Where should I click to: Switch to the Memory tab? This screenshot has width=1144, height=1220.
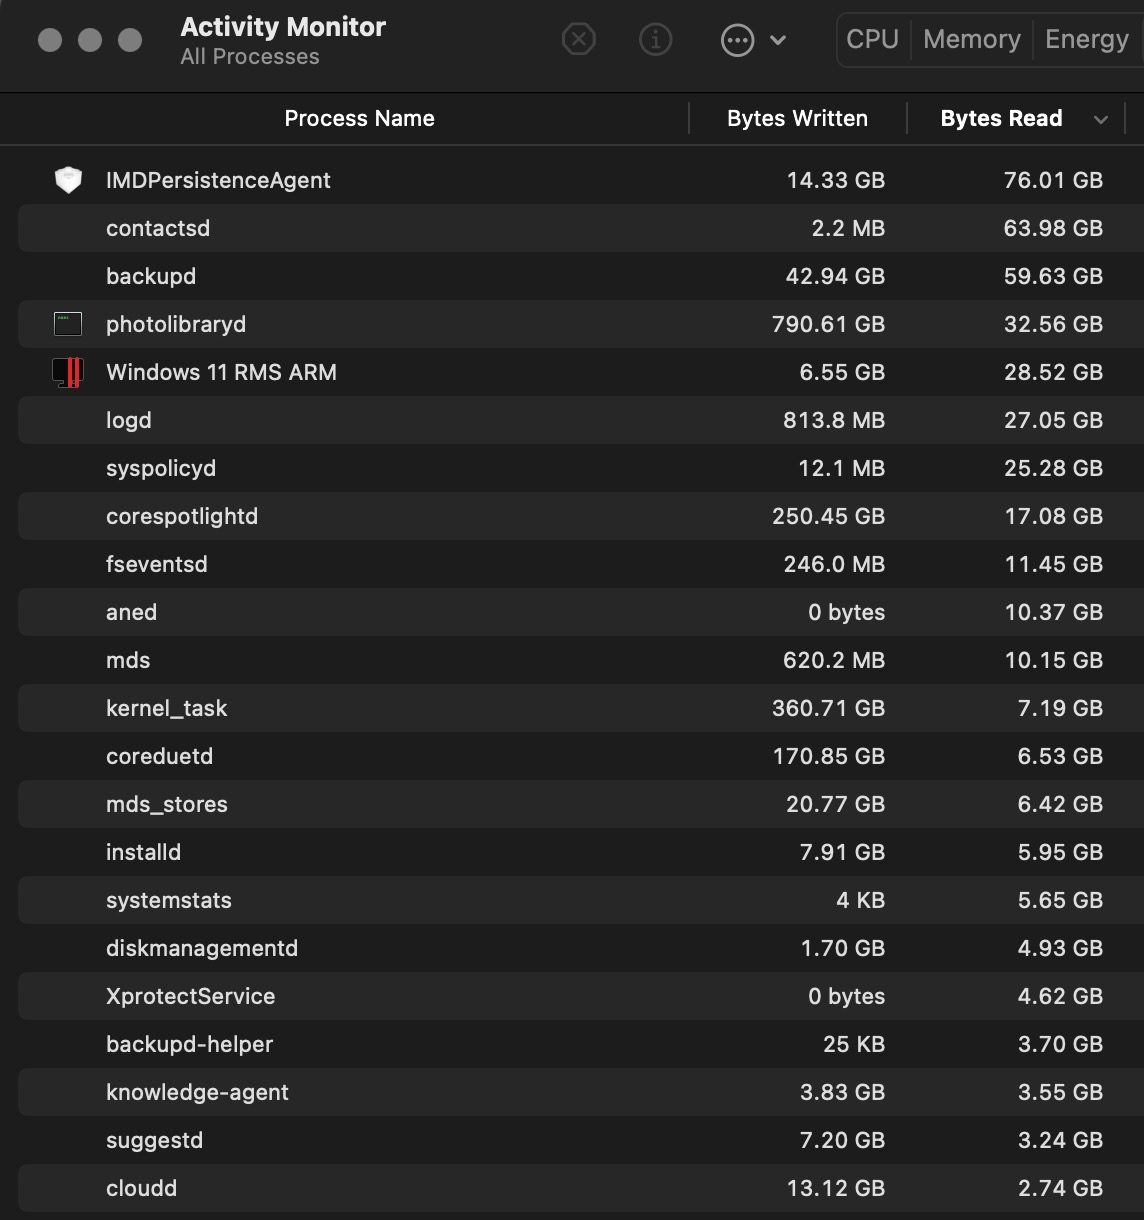tap(971, 39)
